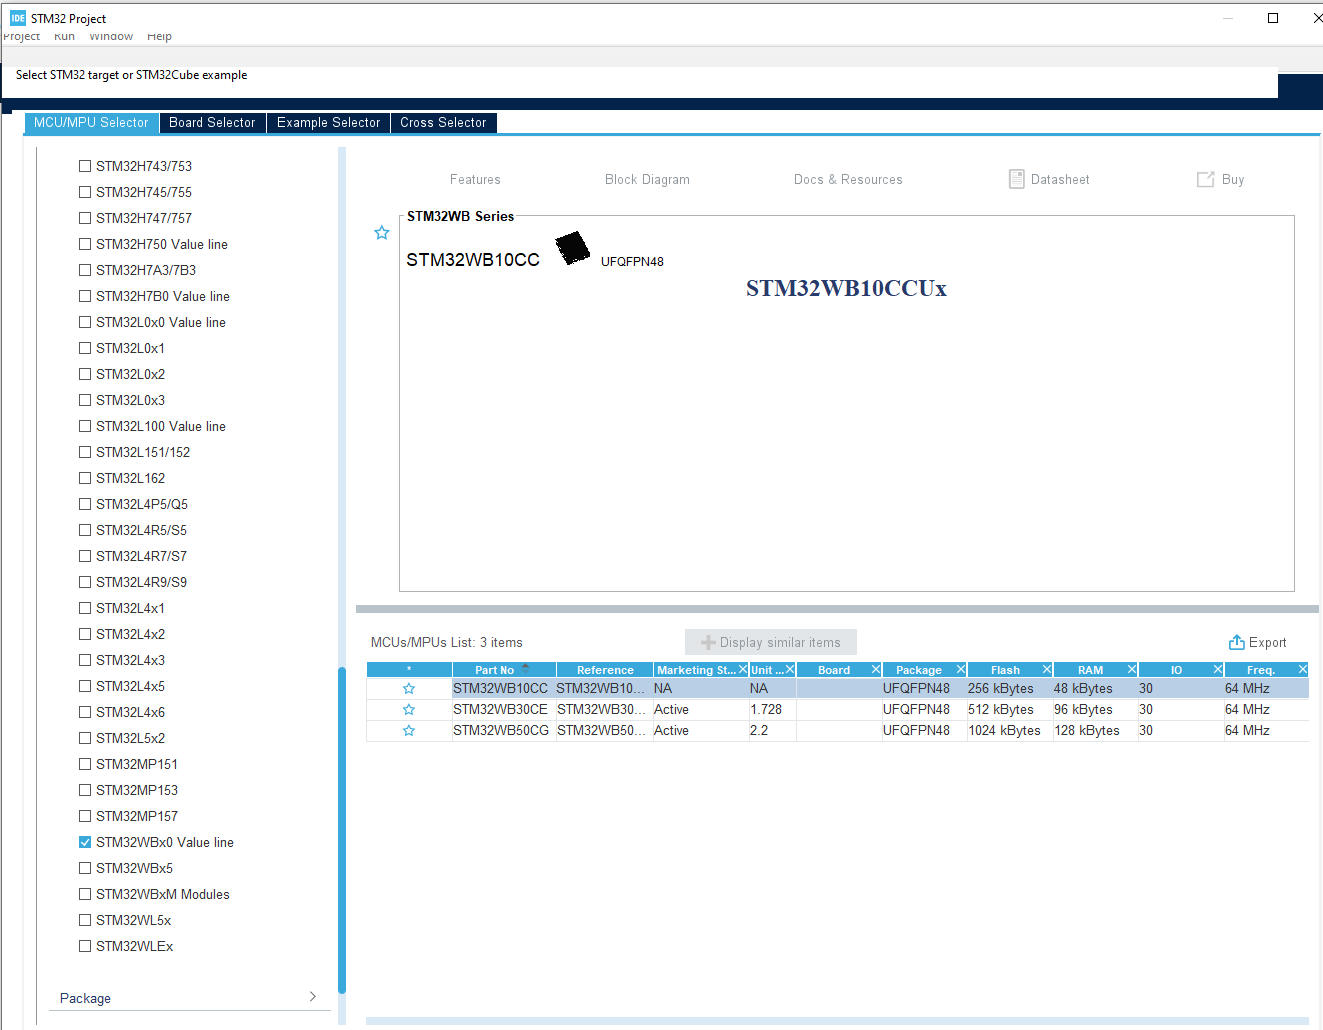The height and width of the screenshot is (1030, 1323).
Task: Maximize the STM32 Project window
Action: 1273,18
